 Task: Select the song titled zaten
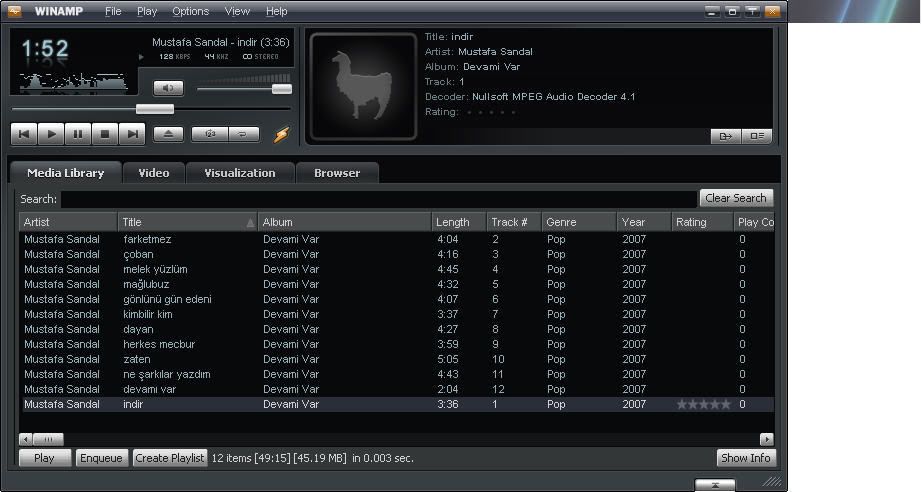(397, 359)
